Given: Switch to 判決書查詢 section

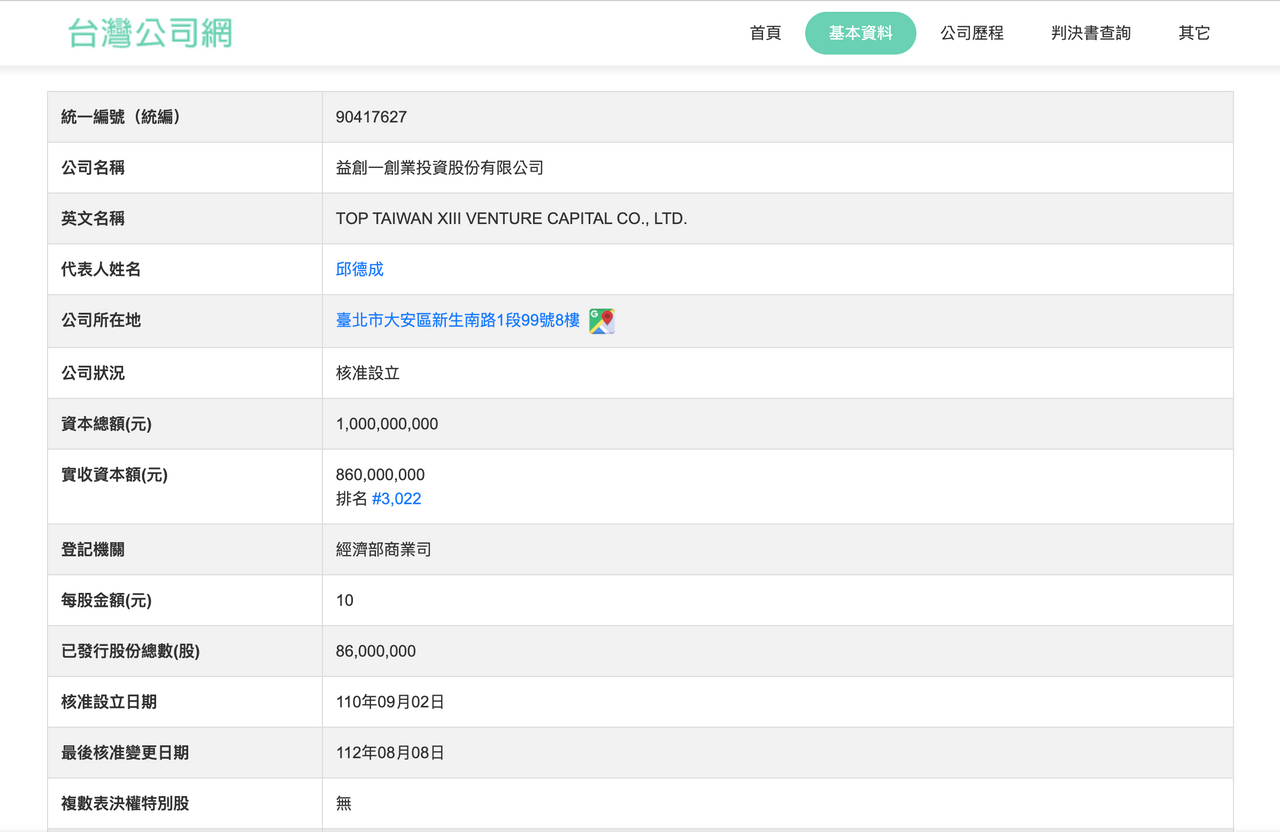Looking at the screenshot, I should tap(1091, 33).
